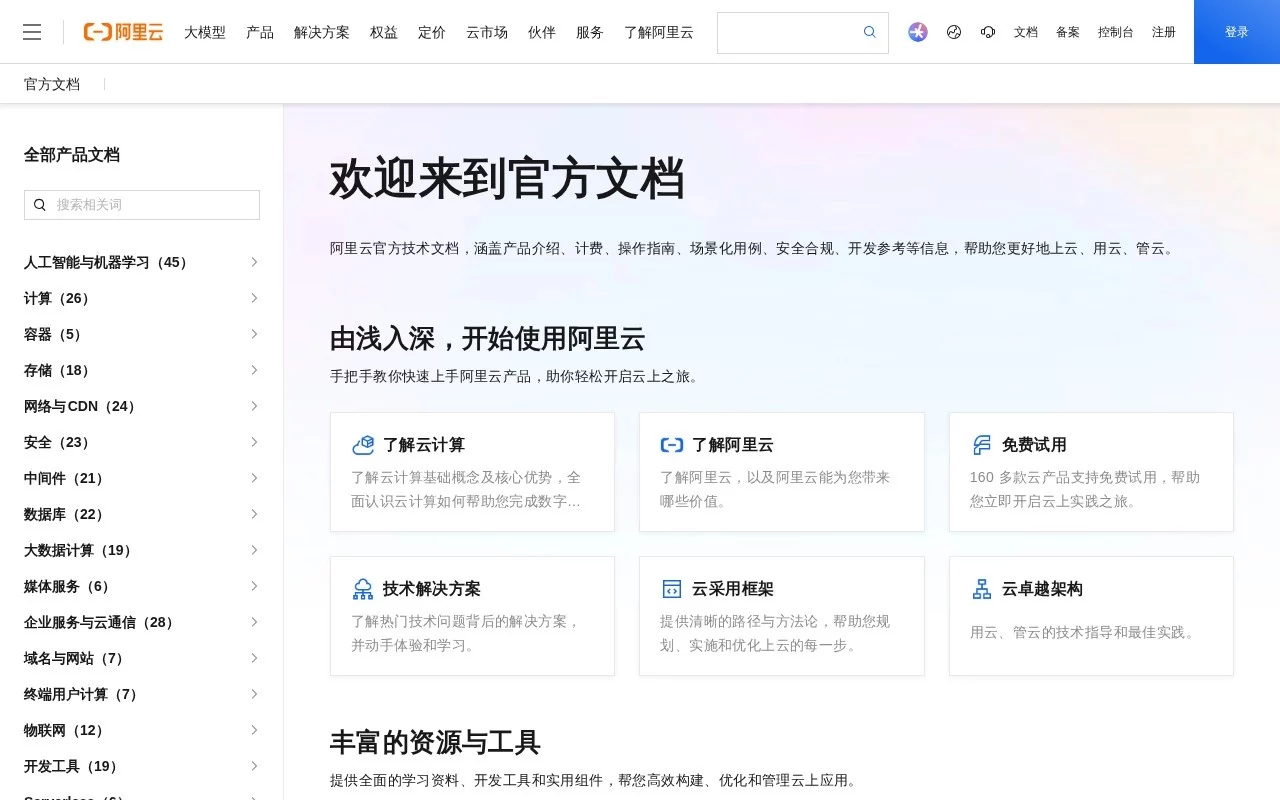Click the 官方文档 breadcrumb
The width and height of the screenshot is (1280, 800).
click(52, 84)
